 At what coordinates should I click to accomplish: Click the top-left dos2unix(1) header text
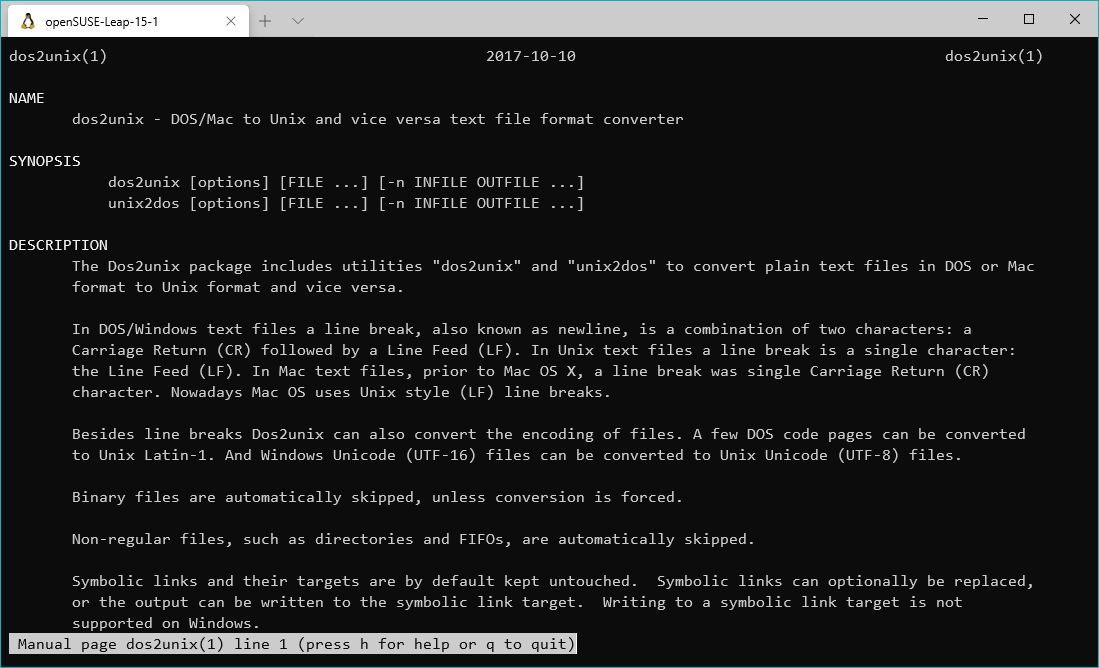click(58, 56)
